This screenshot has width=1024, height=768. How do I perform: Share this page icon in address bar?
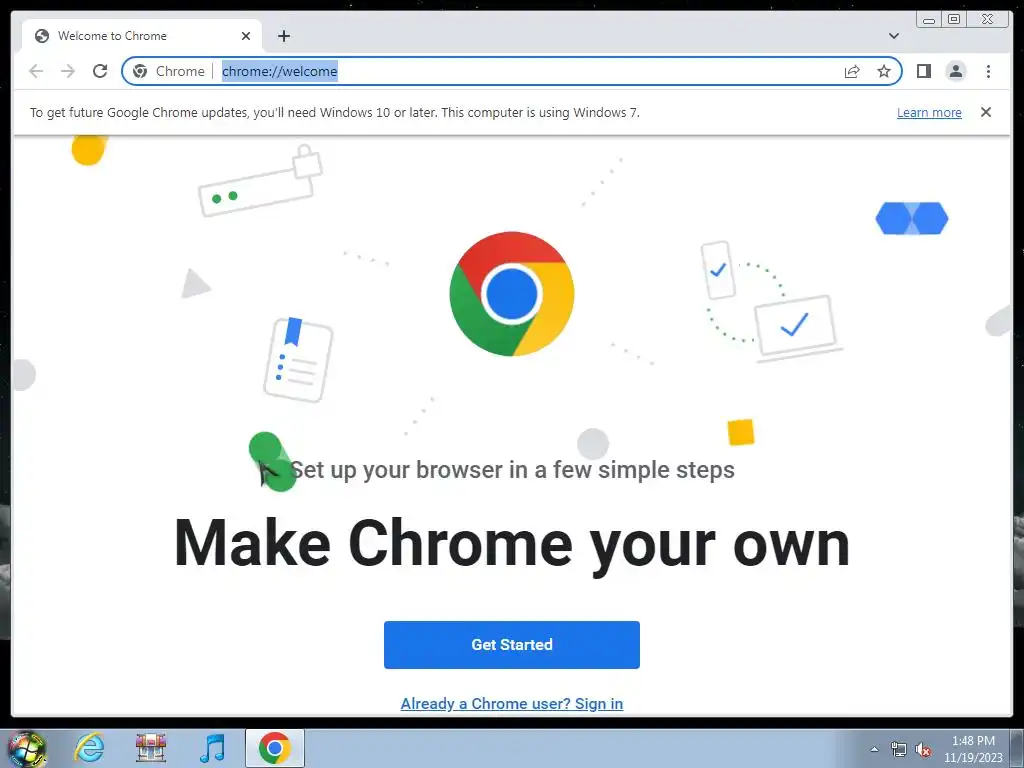pos(852,71)
